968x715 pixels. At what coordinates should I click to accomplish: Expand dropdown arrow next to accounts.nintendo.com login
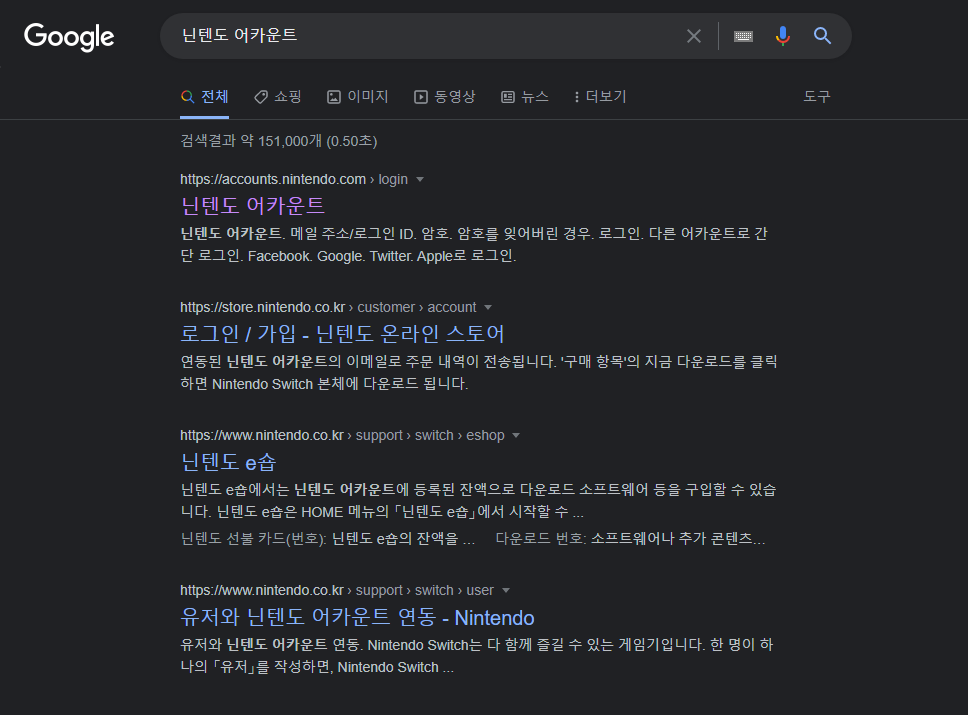[420, 180]
